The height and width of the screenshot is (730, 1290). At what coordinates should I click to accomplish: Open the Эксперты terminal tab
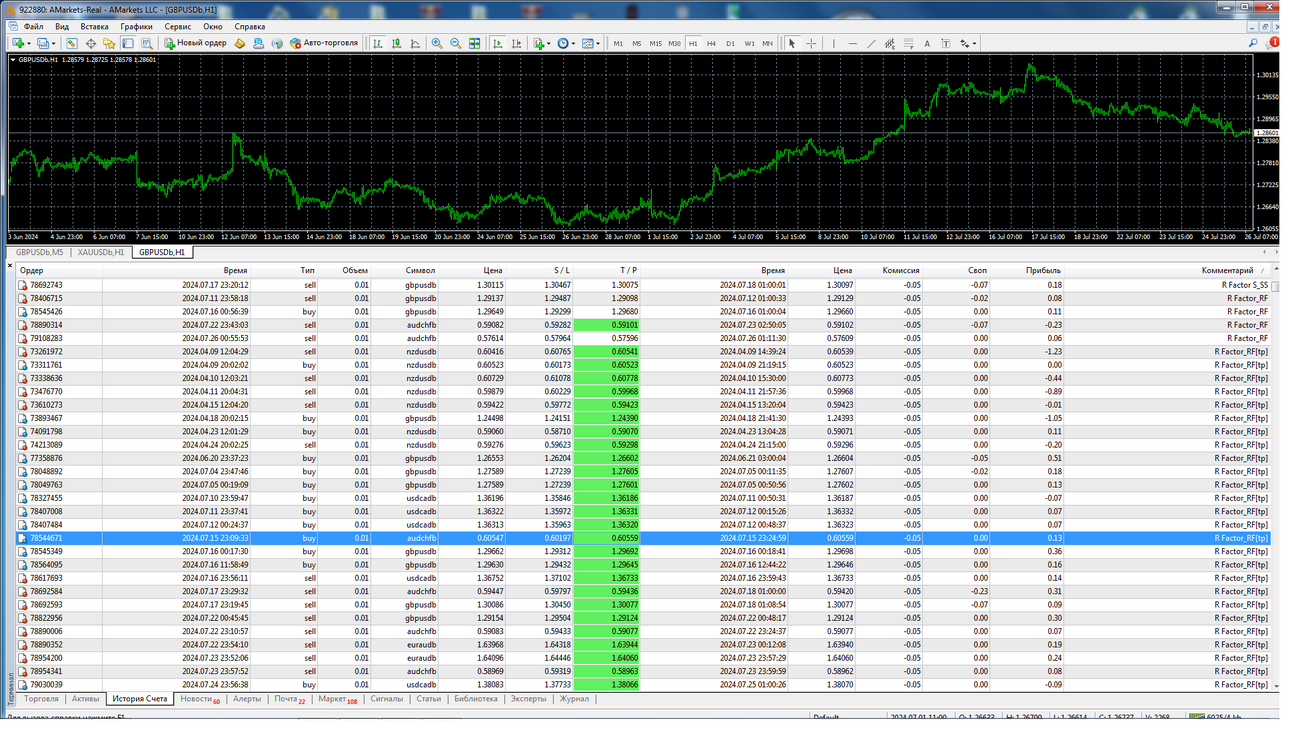point(528,699)
